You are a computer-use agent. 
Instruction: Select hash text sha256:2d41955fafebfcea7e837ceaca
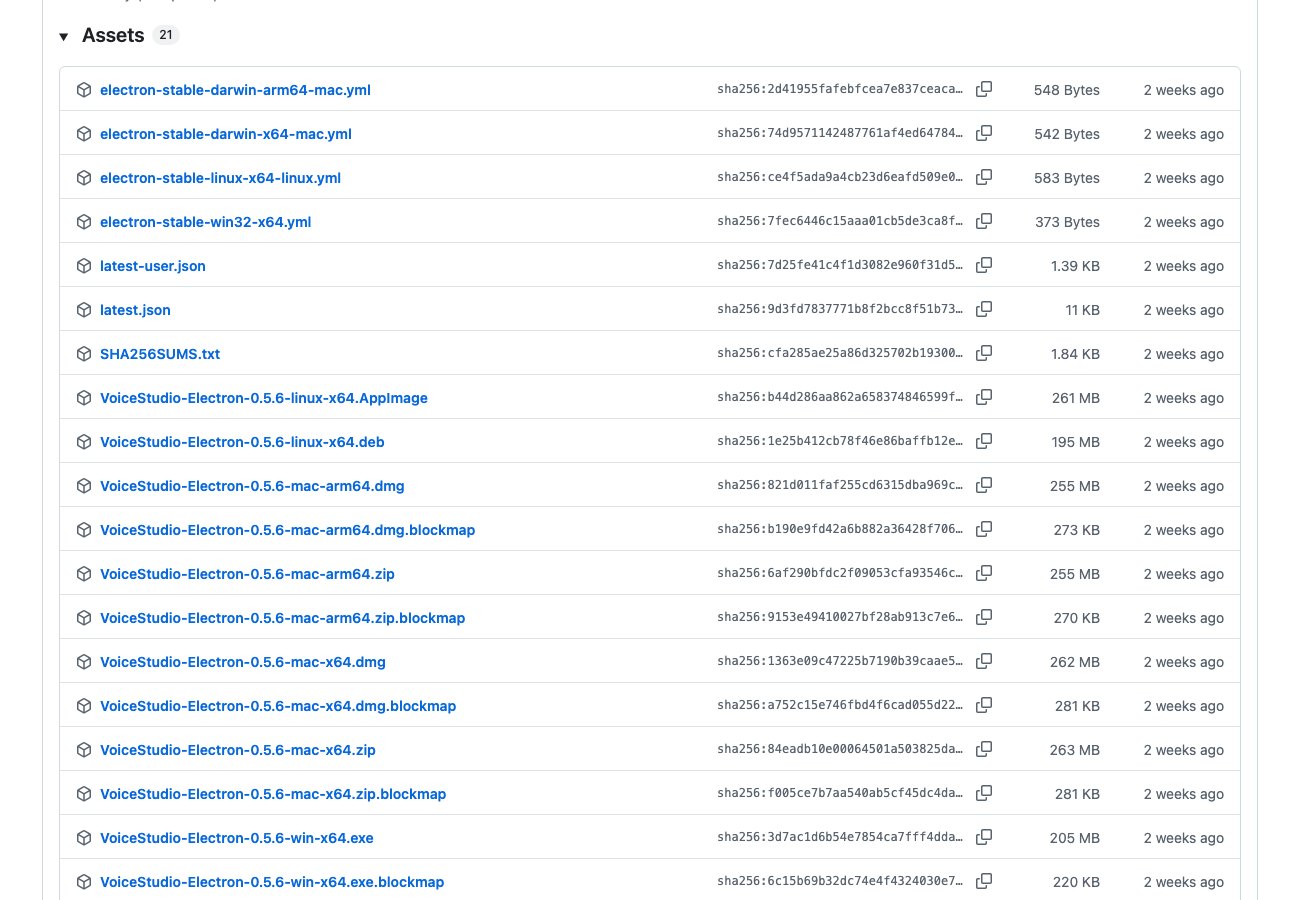tap(840, 90)
